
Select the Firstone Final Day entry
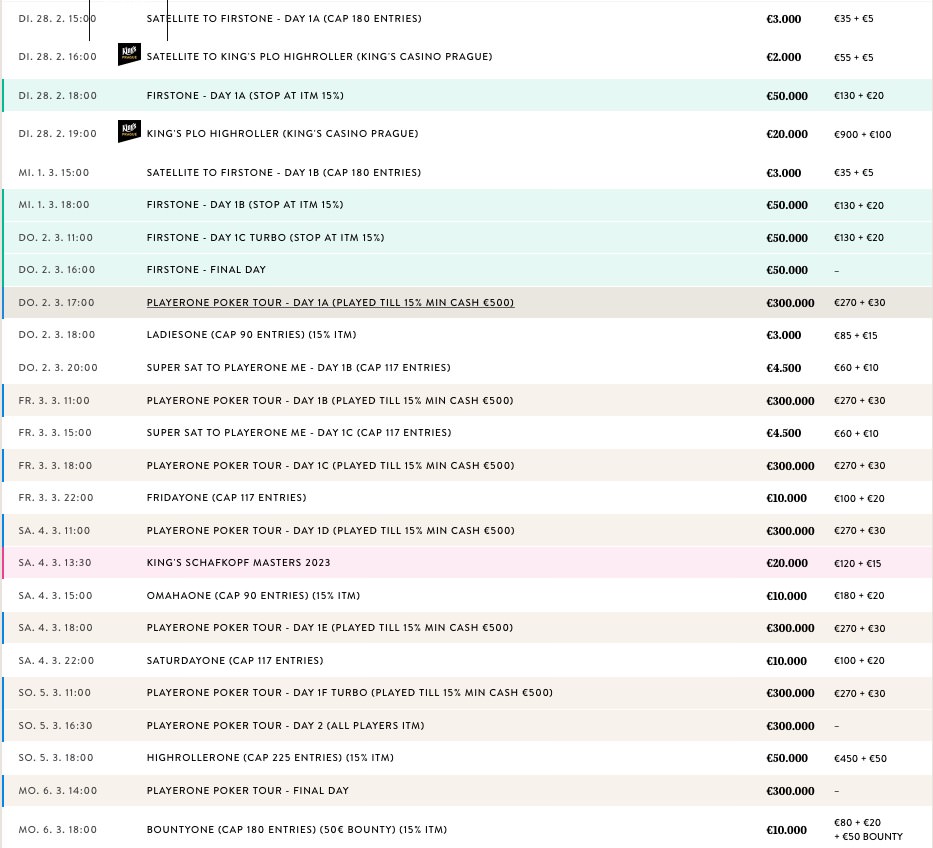coord(206,270)
